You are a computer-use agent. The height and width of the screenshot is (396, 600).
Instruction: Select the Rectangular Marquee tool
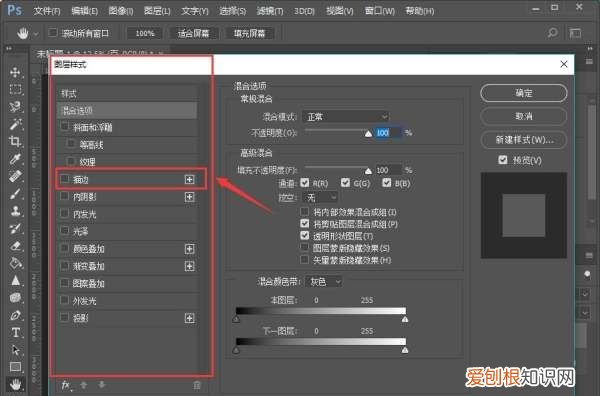(x=15, y=90)
